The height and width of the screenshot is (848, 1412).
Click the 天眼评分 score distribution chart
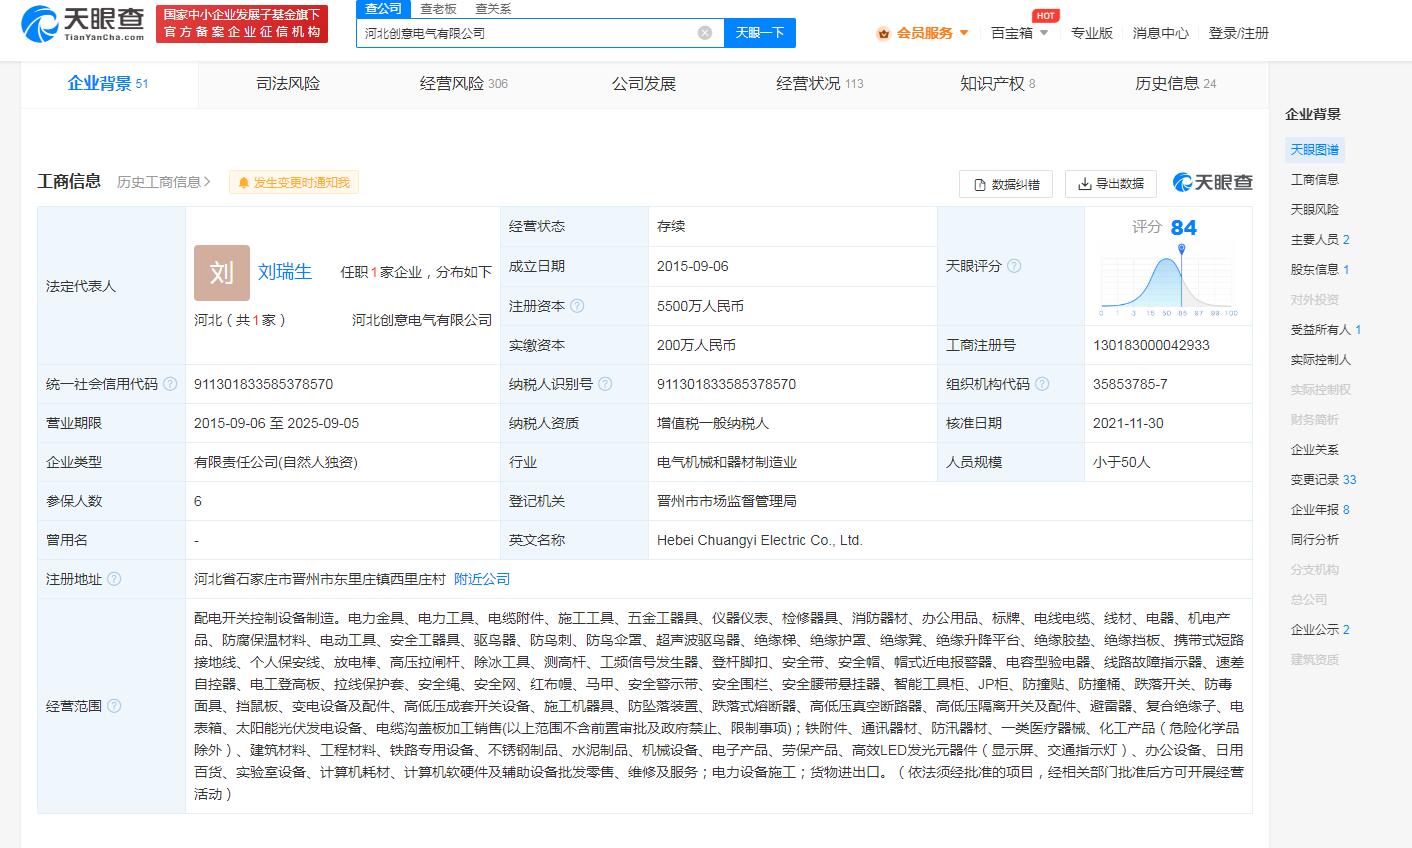(x=1169, y=279)
